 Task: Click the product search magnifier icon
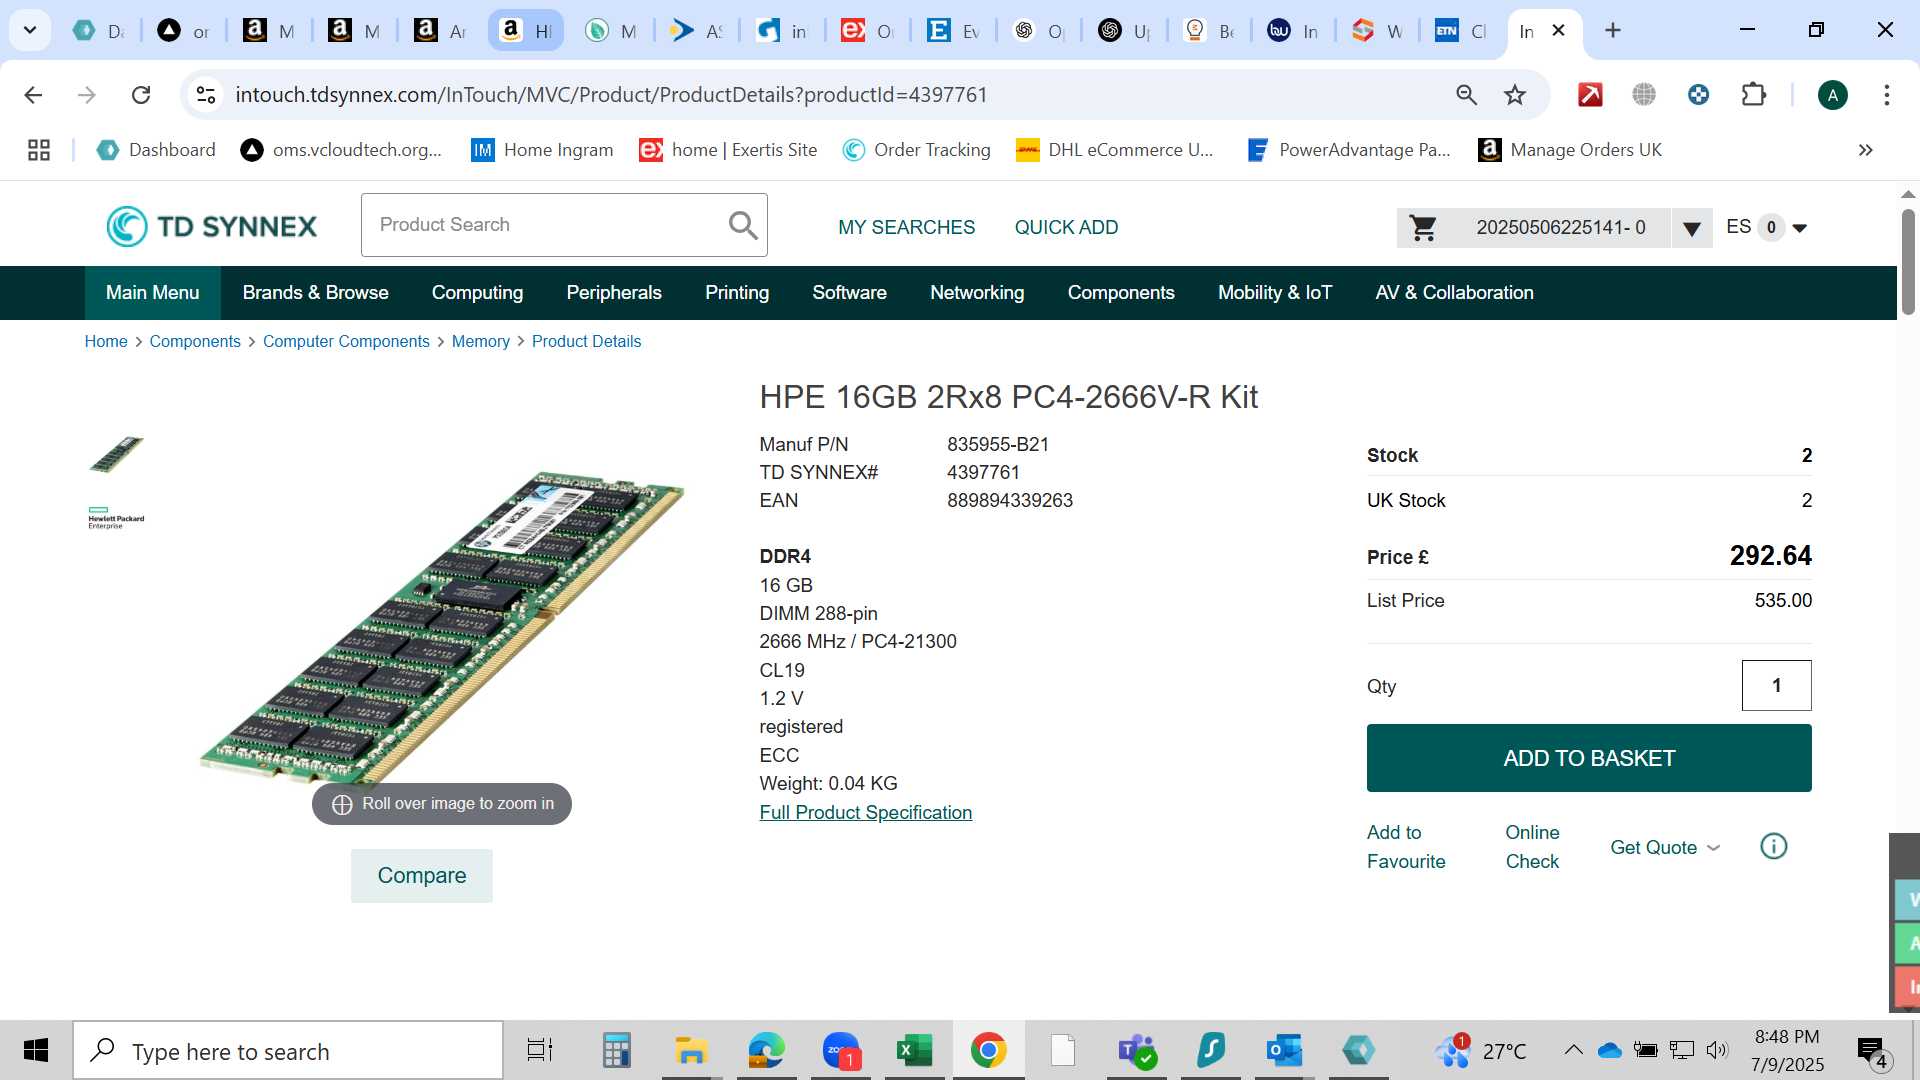[742, 225]
